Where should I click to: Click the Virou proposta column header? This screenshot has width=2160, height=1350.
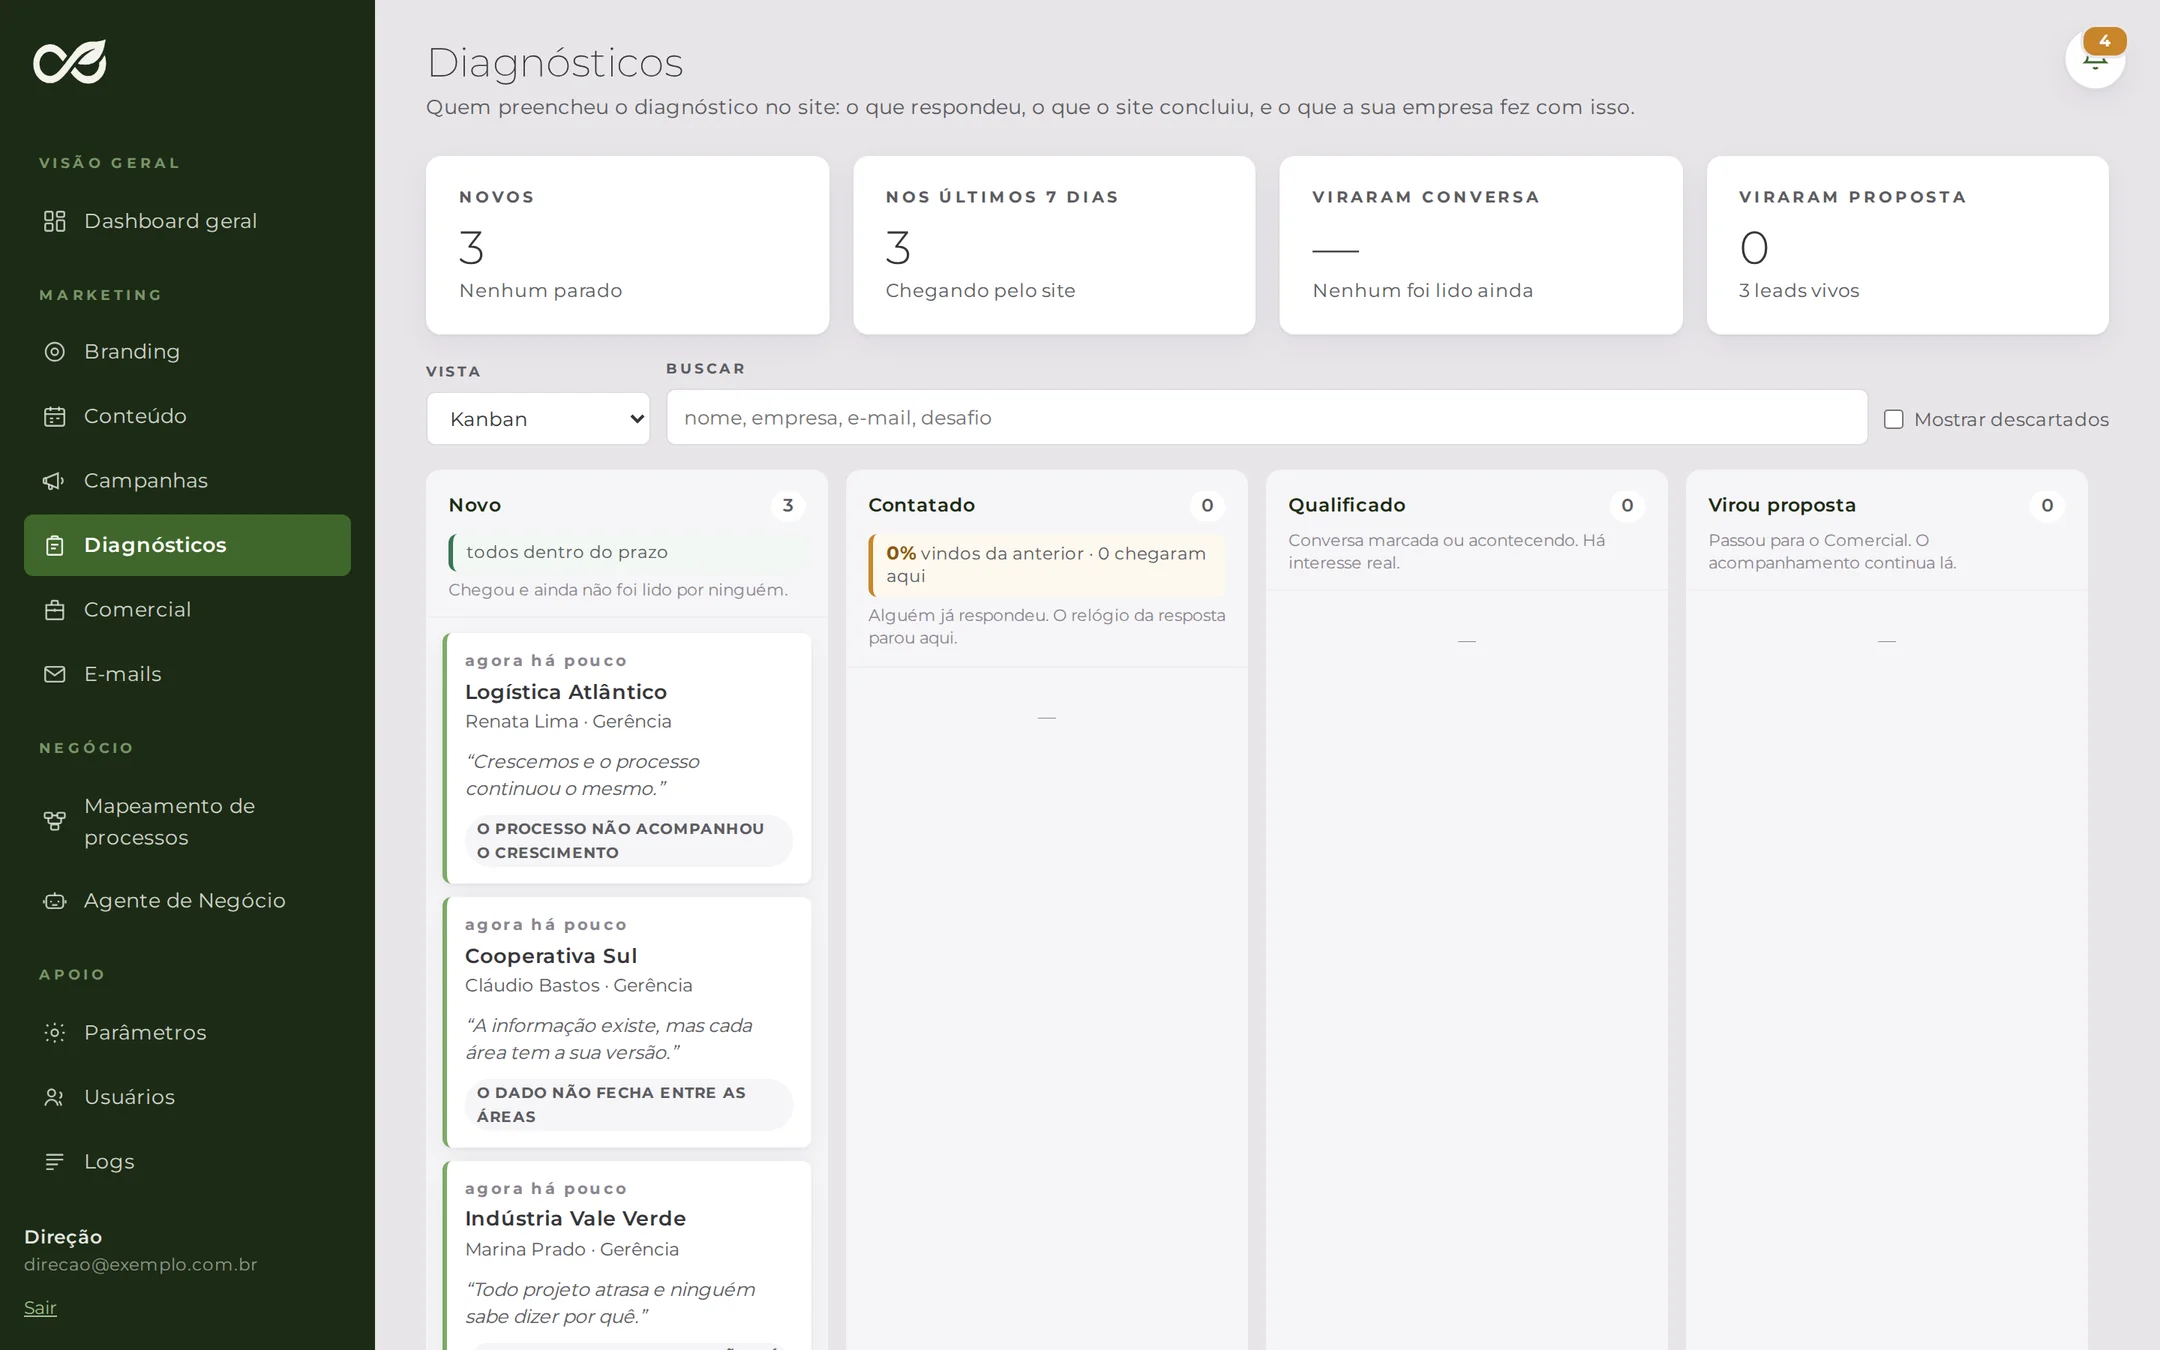point(1782,505)
